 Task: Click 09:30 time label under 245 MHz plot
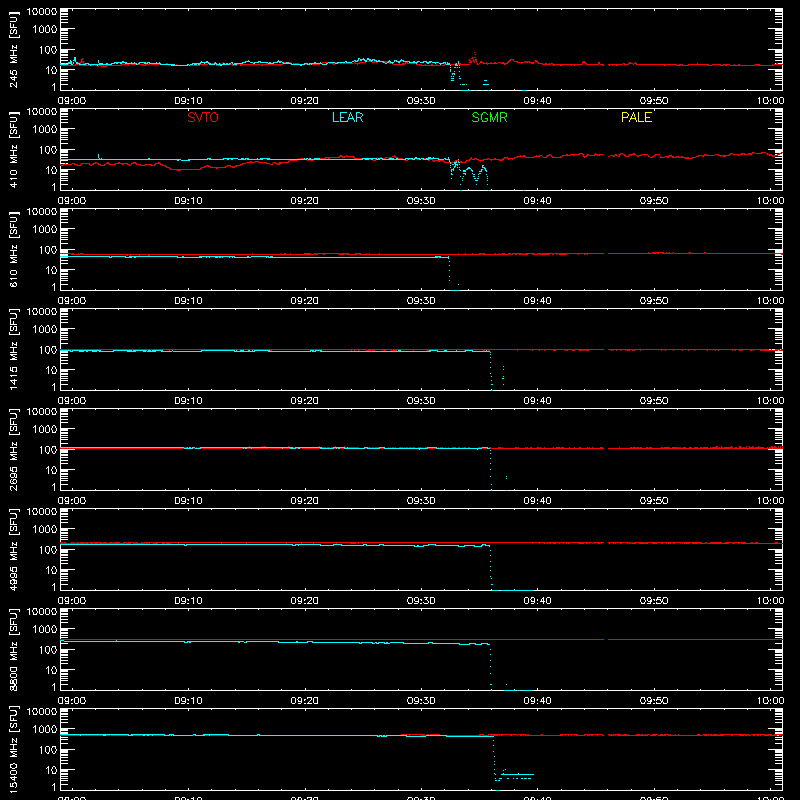[x=421, y=101]
